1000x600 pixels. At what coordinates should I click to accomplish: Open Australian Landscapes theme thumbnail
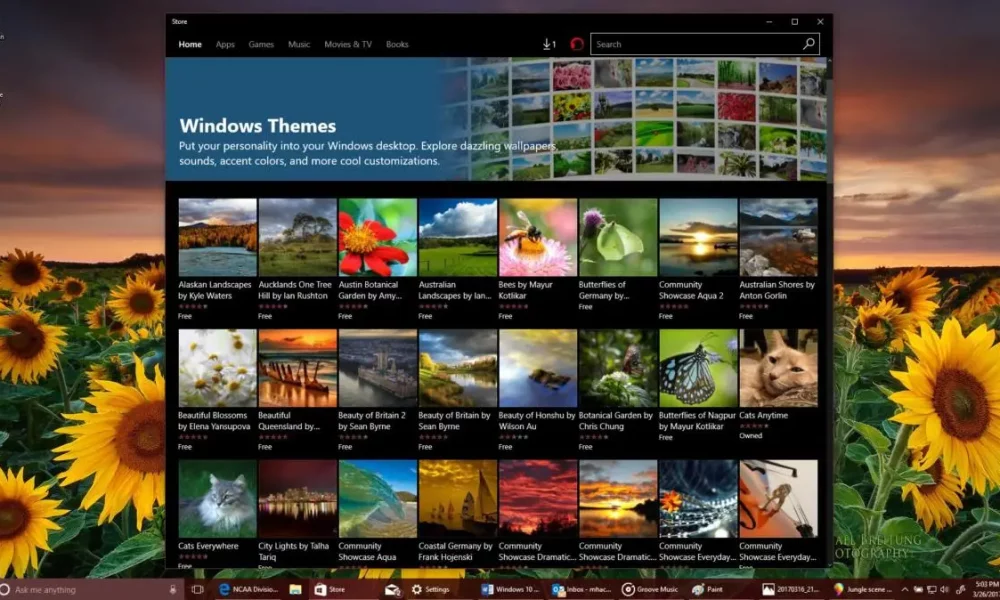(x=458, y=237)
